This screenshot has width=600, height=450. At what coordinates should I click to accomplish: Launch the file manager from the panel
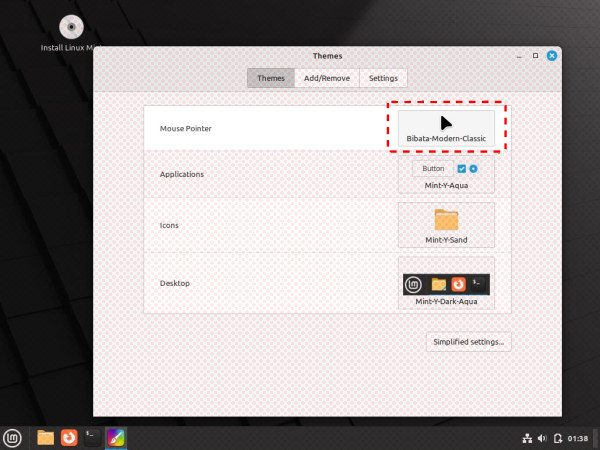(46, 438)
